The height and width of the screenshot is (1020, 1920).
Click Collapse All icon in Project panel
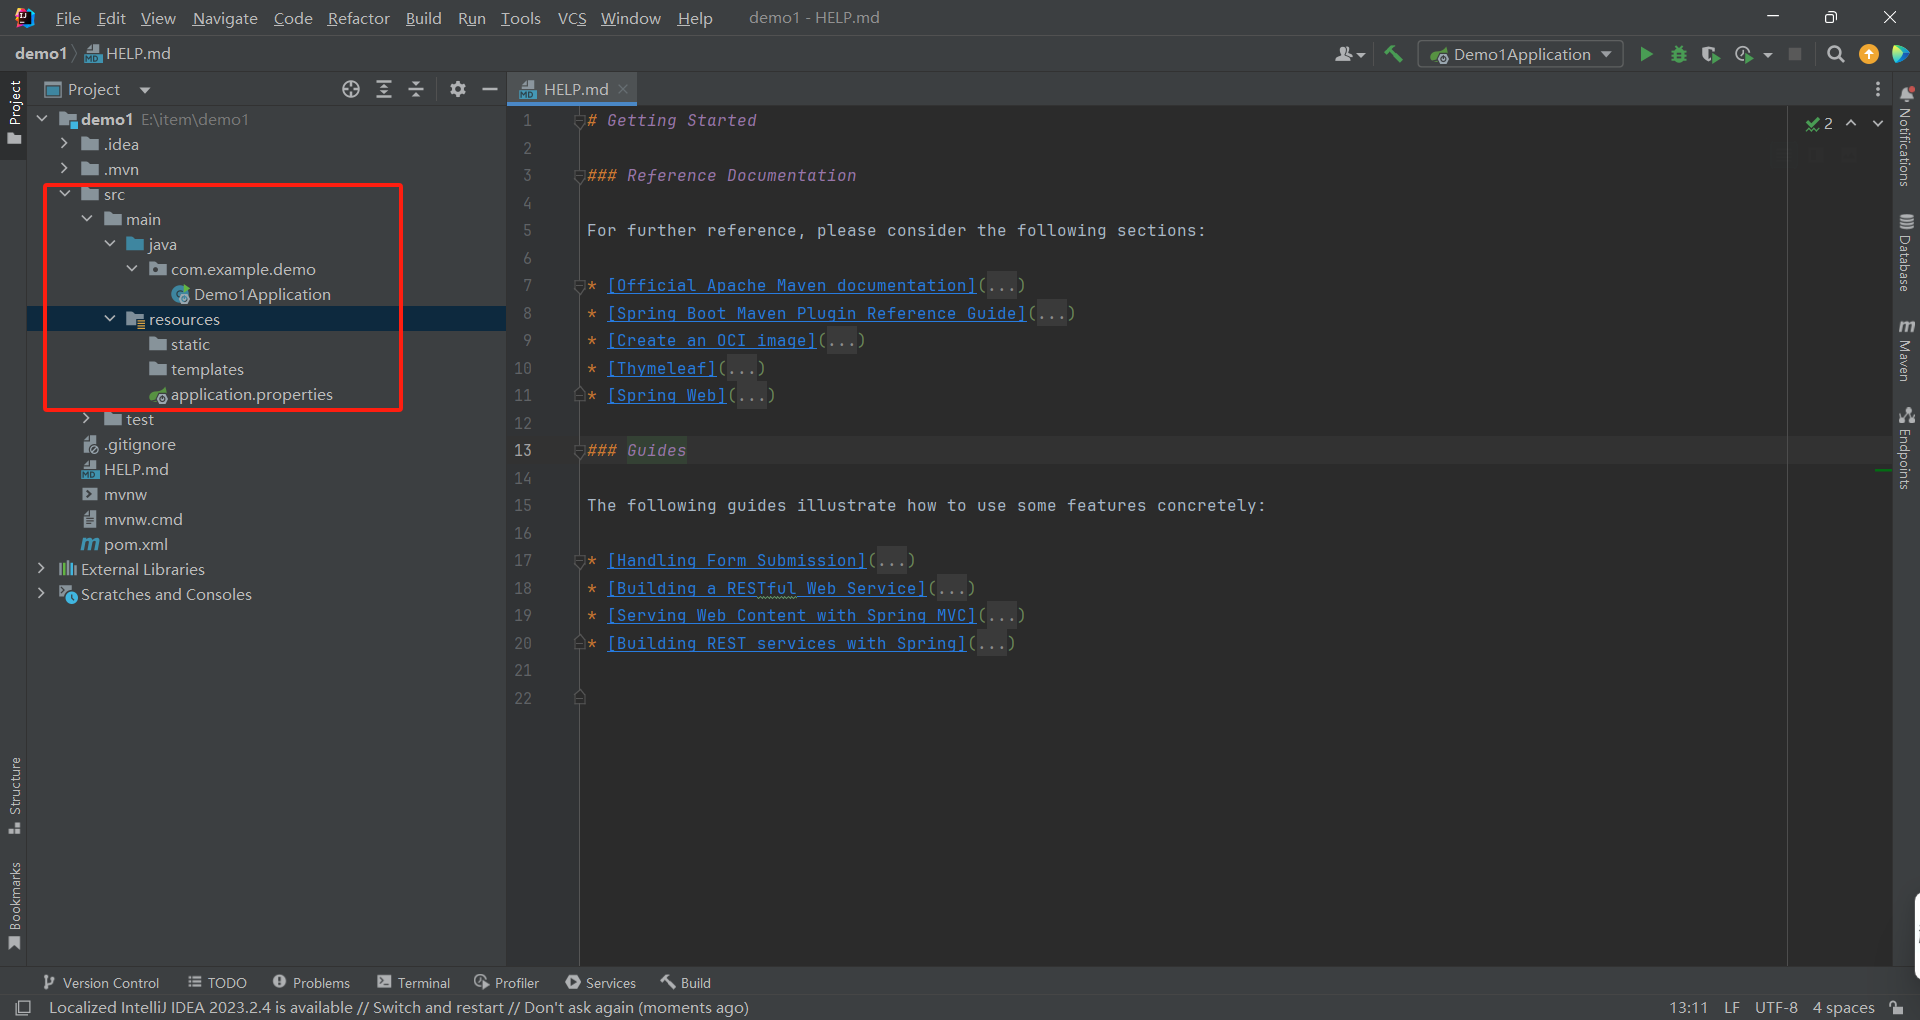click(x=416, y=89)
